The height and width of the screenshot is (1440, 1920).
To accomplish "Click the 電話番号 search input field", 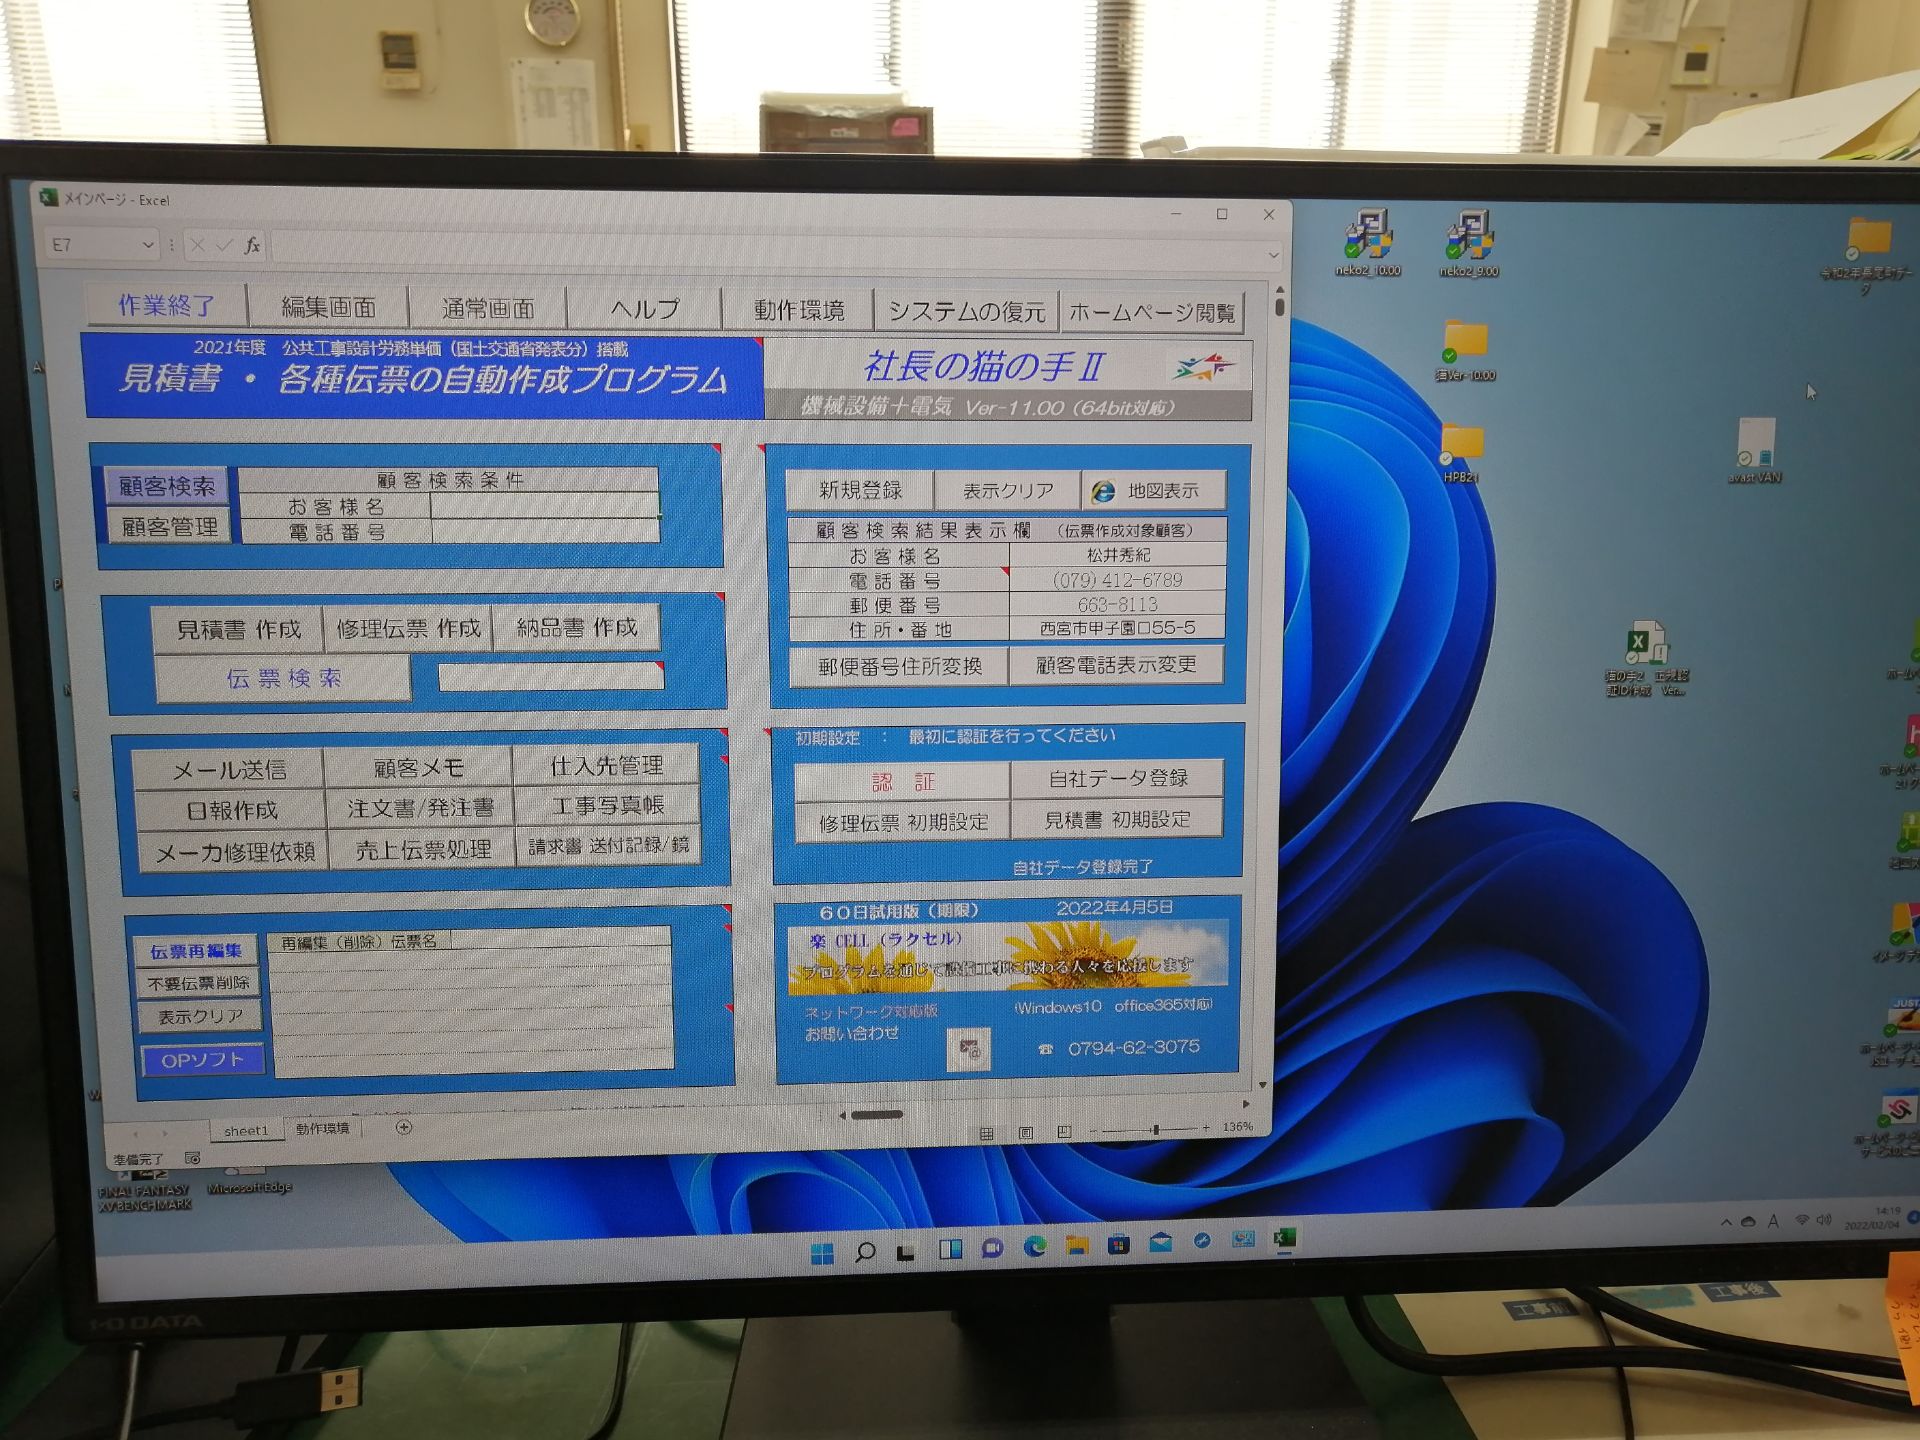I will tap(545, 530).
